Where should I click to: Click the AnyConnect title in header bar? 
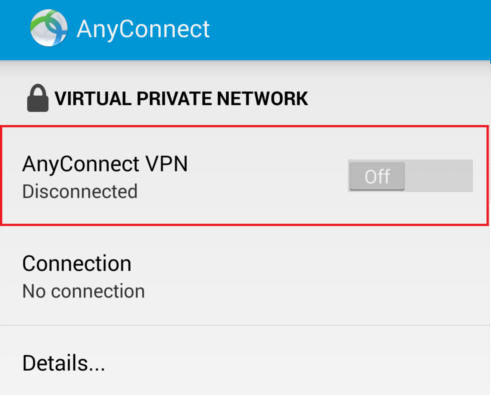pos(143,29)
